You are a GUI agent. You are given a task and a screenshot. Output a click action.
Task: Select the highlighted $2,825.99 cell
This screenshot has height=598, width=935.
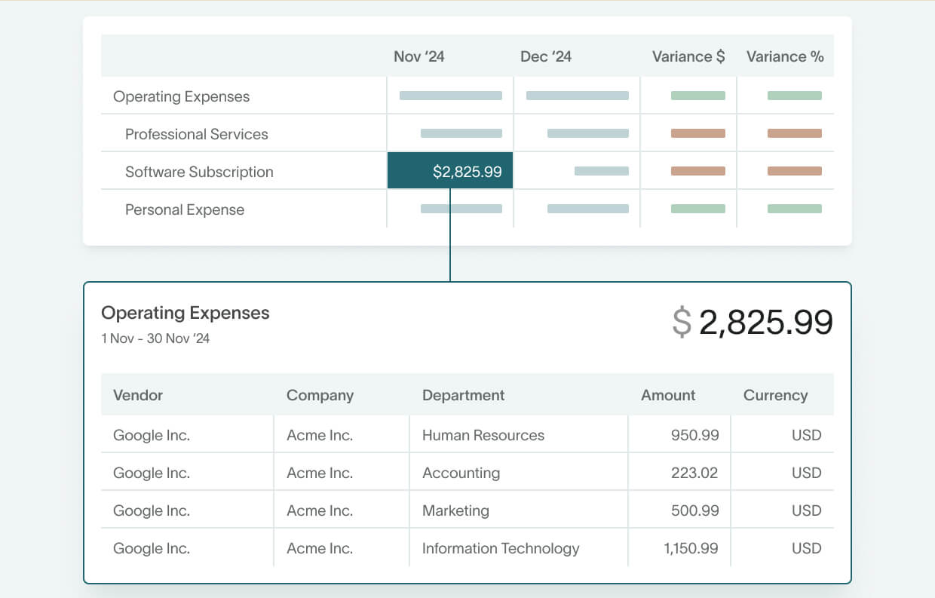point(449,170)
